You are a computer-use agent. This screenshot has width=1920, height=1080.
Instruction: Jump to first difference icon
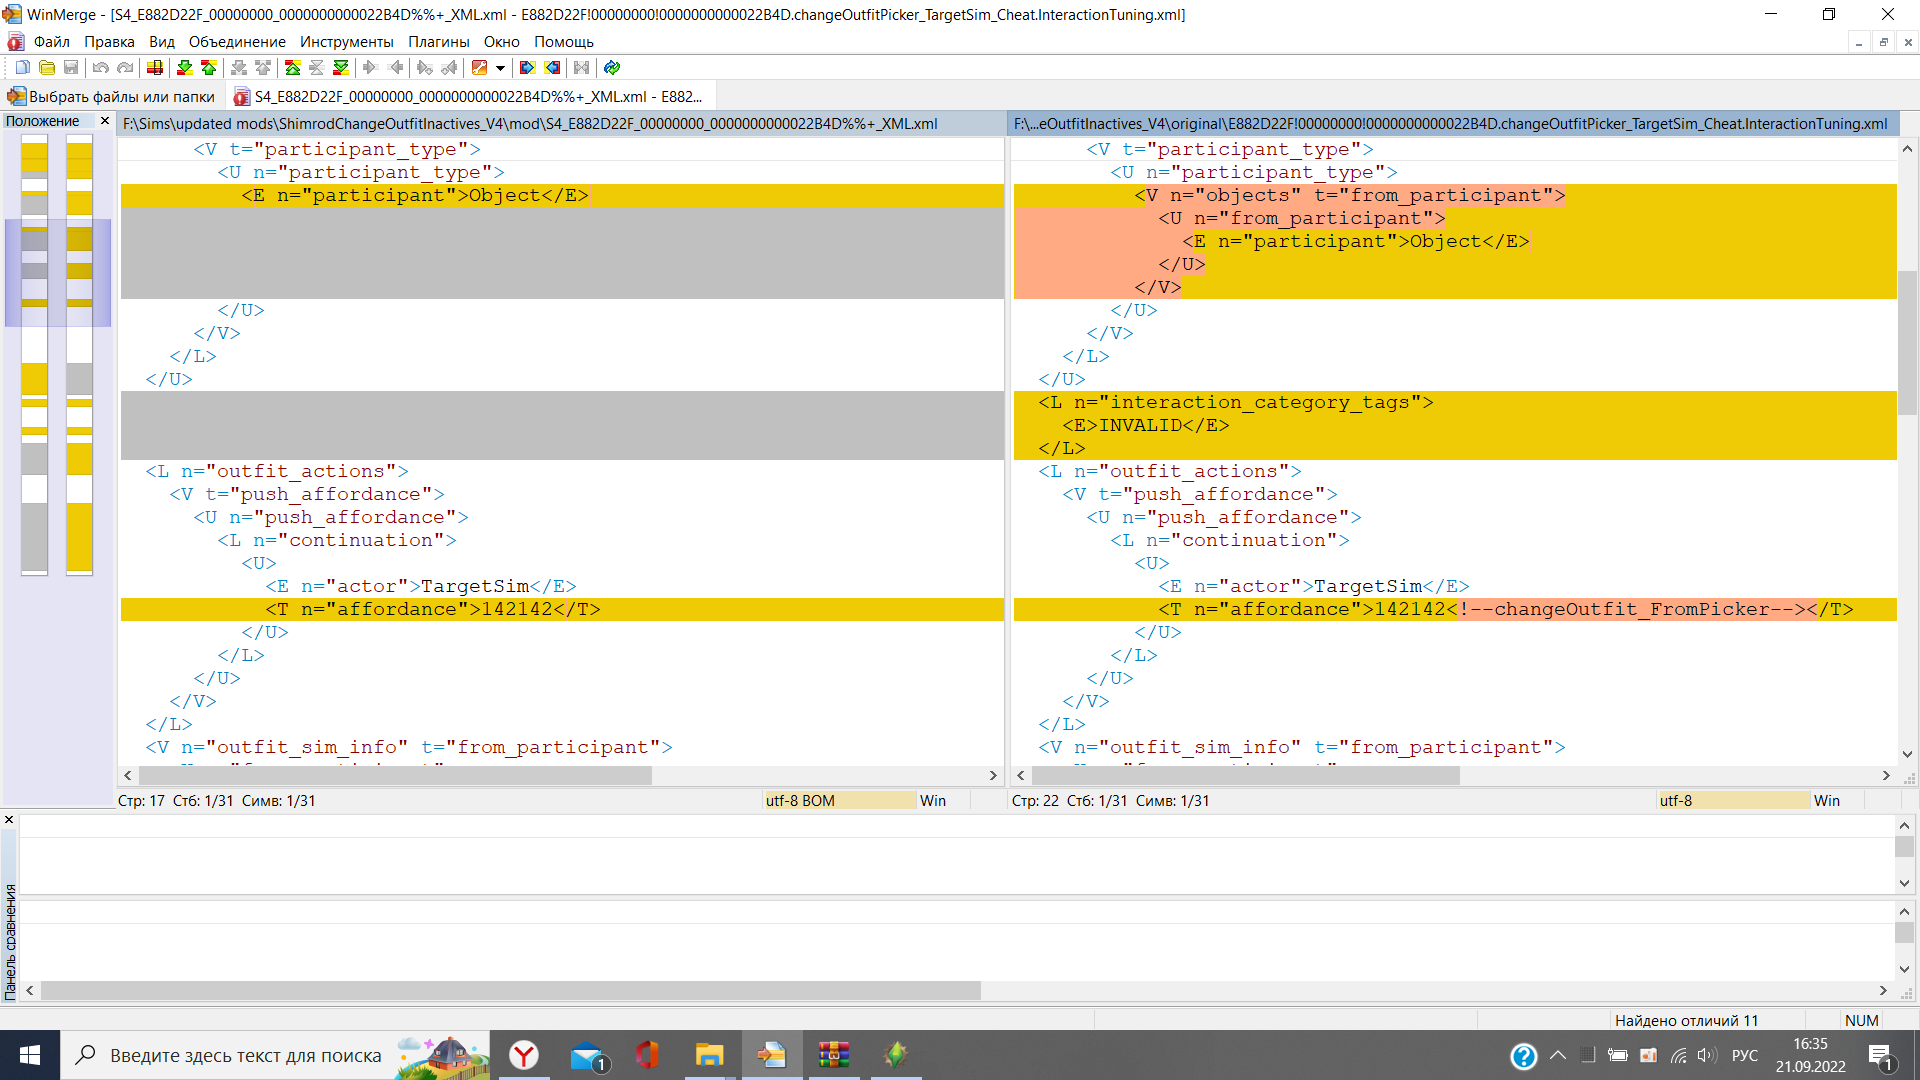[292, 68]
